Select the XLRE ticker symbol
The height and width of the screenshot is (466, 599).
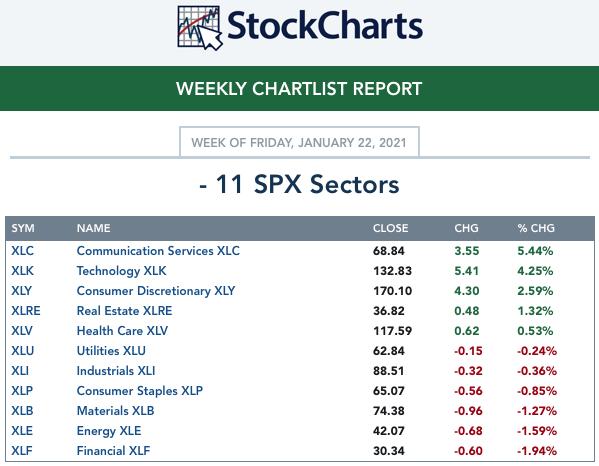coord(26,311)
